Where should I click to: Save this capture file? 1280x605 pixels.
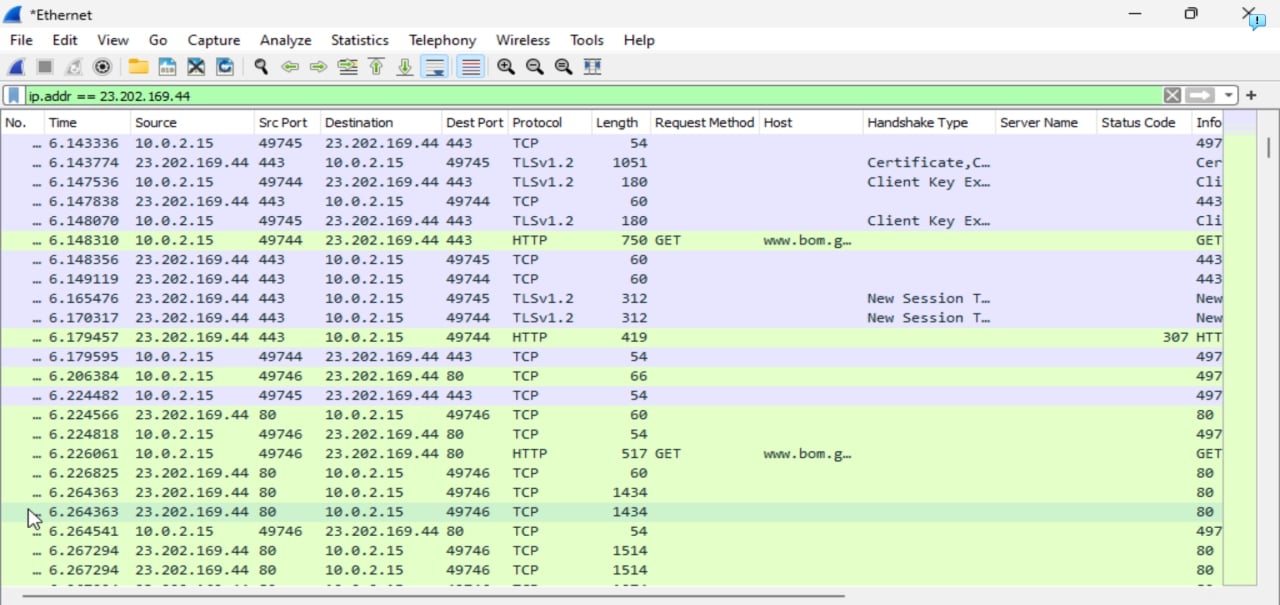click(167, 67)
